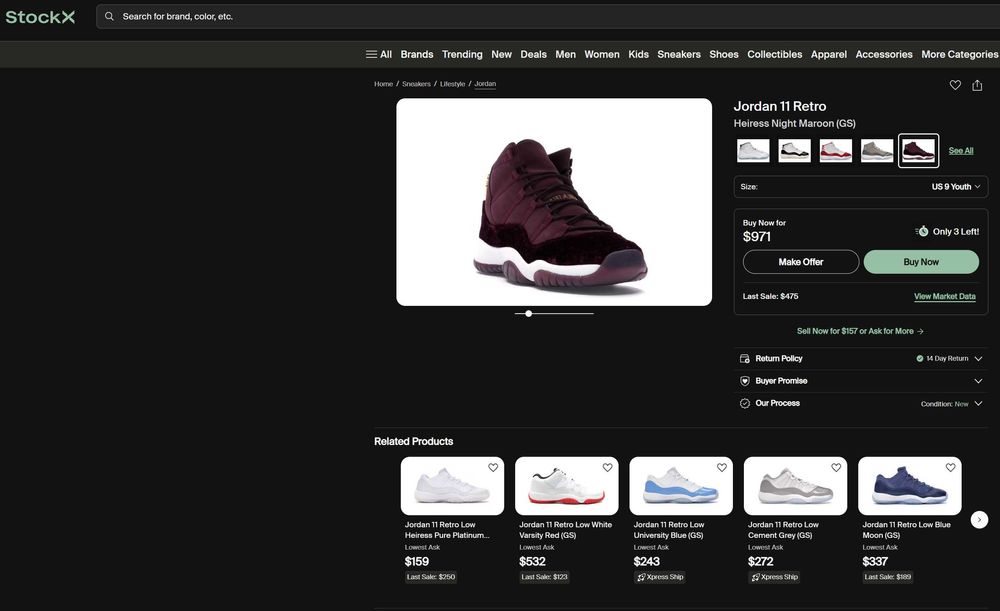Open the Deals menu item
The width and height of the screenshot is (1000, 611).
point(533,54)
